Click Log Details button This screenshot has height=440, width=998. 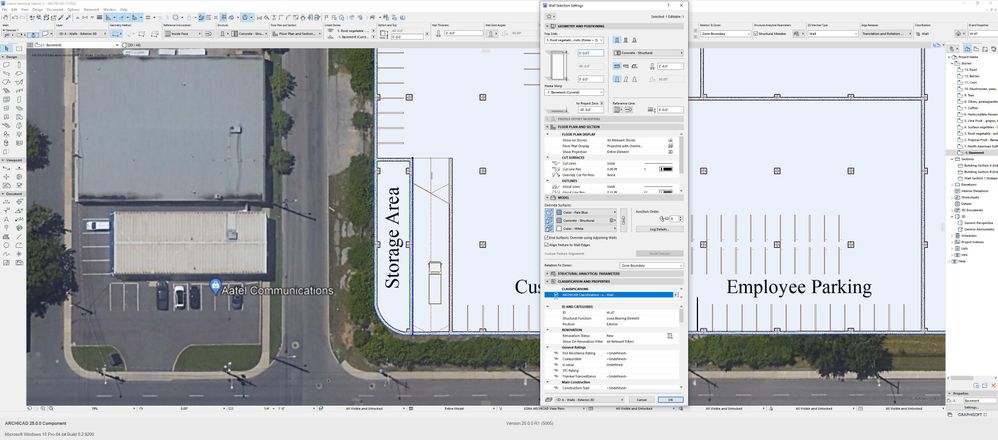[x=659, y=229]
